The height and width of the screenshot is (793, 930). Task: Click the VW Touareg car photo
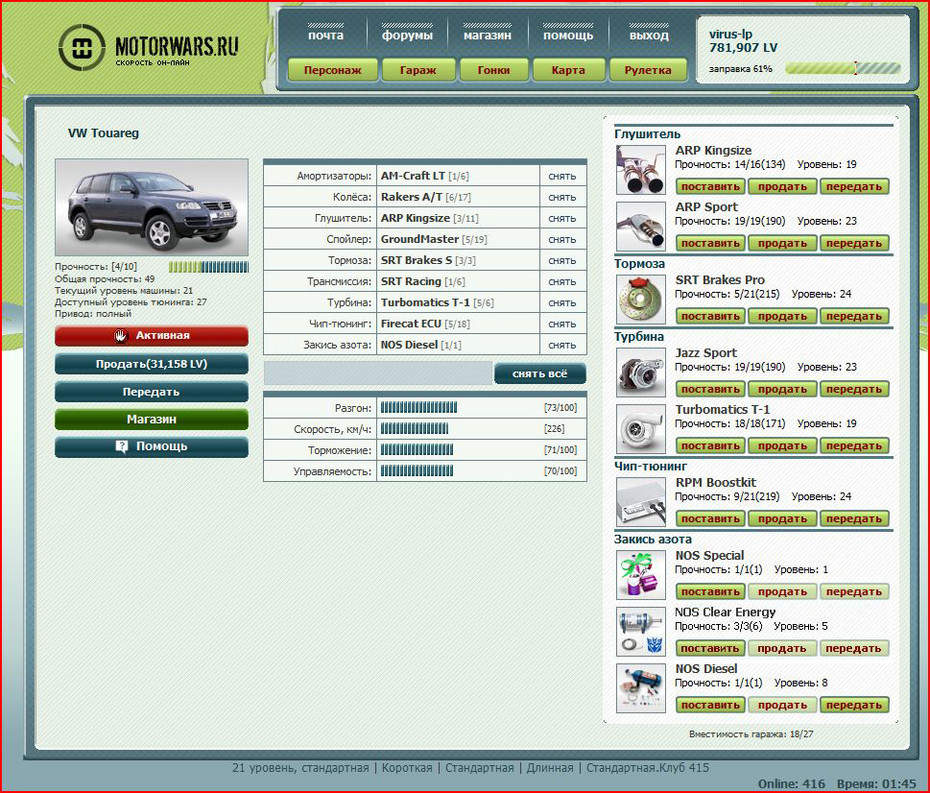click(x=152, y=207)
